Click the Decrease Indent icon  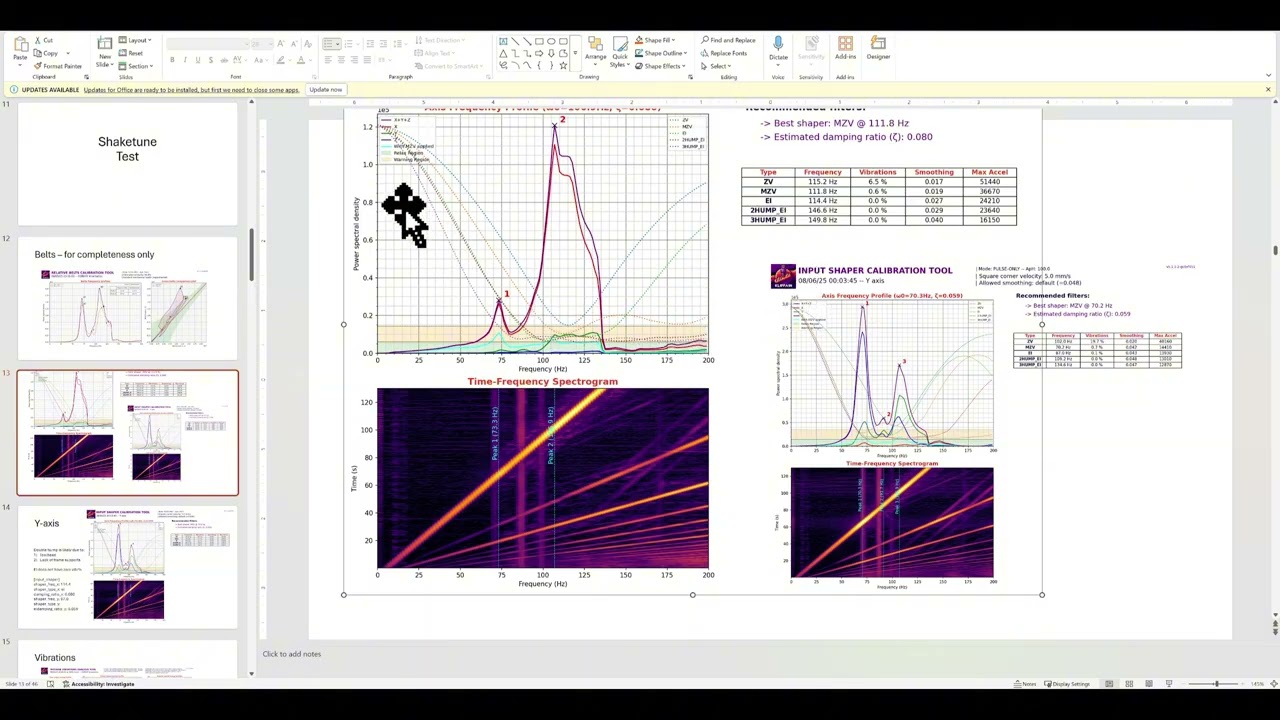click(x=370, y=44)
